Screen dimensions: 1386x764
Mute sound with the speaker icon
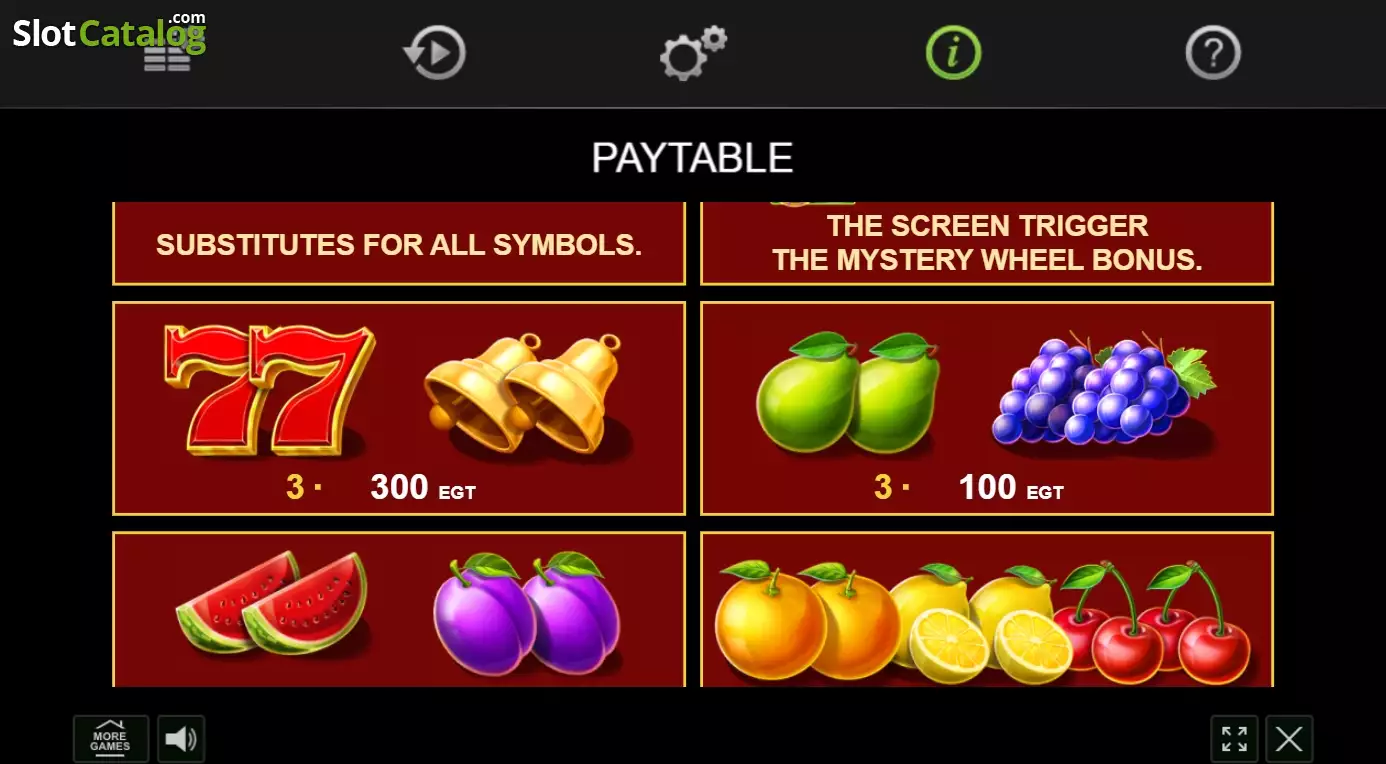pyautogui.click(x=181, y=739)
